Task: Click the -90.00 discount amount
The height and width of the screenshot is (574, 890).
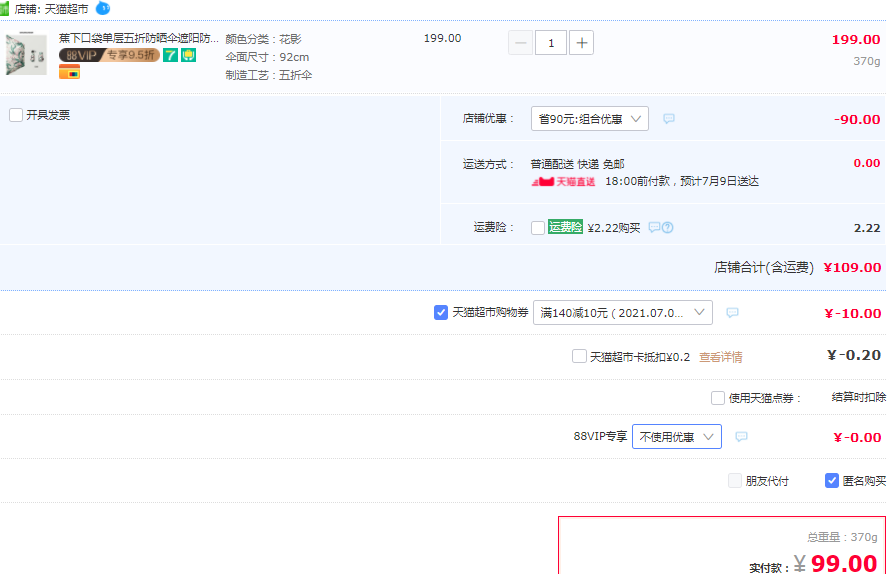Action: pyautogui.click(x=857, y=120)
